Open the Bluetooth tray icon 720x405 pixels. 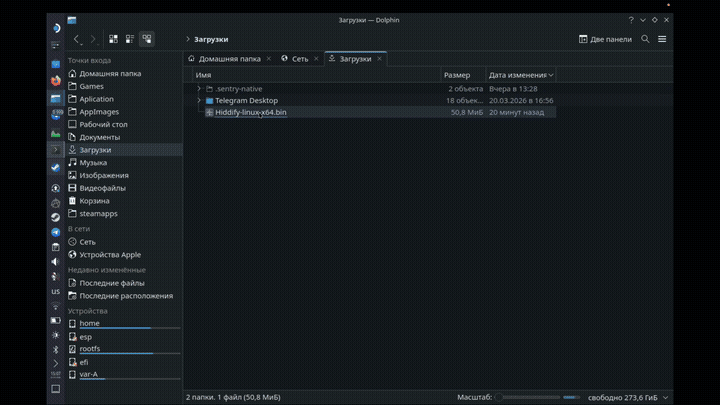(56, 350)
